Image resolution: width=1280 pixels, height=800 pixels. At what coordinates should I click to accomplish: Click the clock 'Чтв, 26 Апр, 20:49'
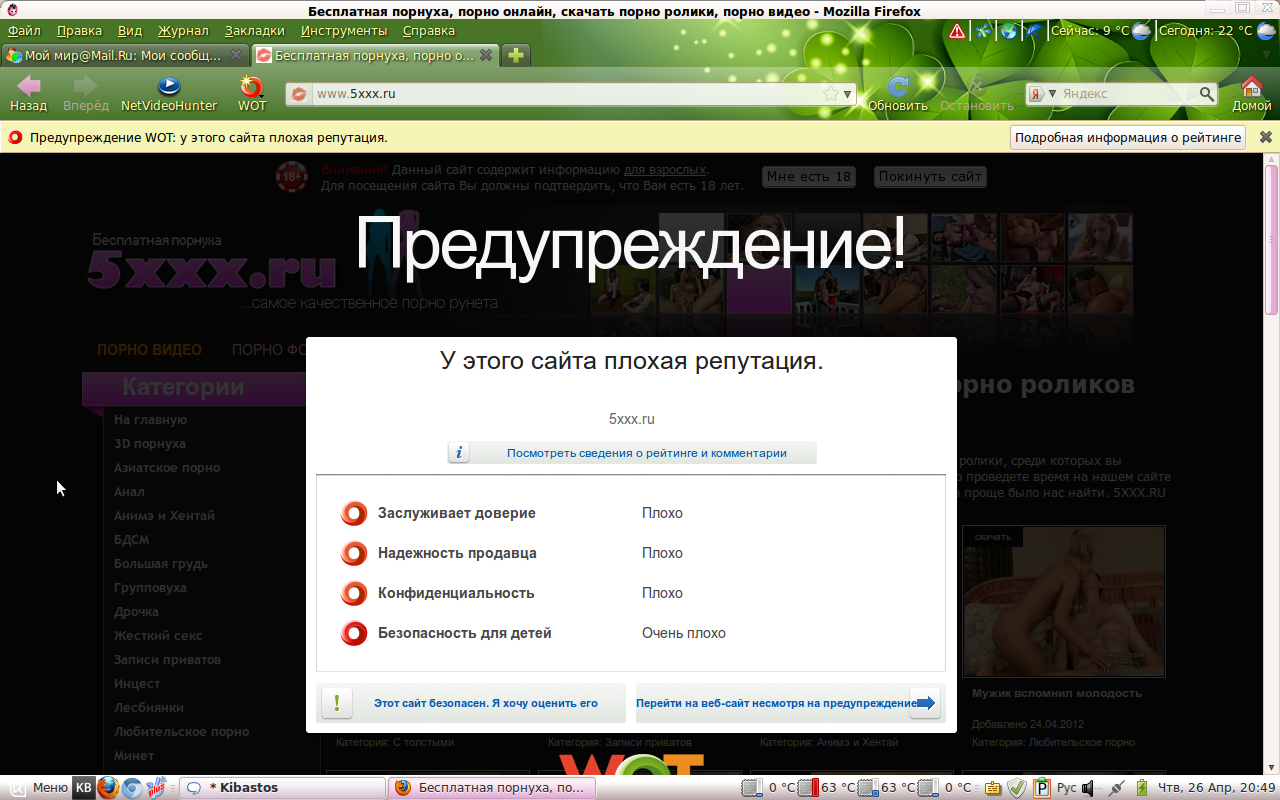coord(1216,788)
